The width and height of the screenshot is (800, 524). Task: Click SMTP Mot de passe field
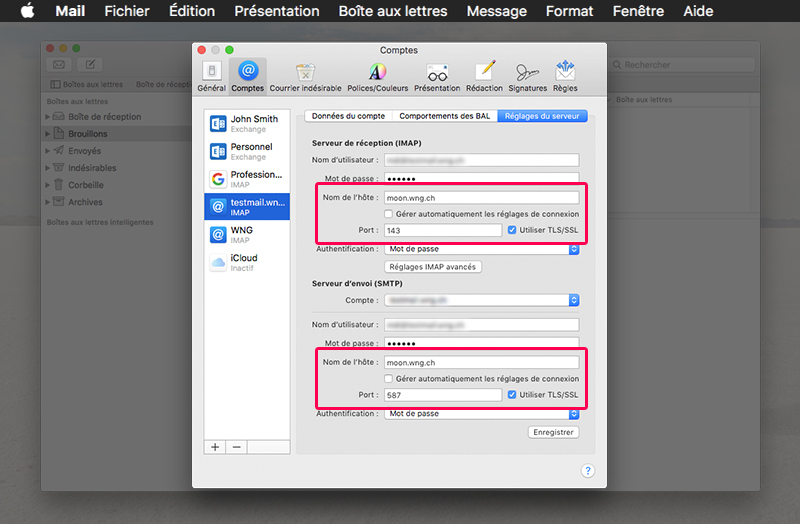(x=482, y=343)
